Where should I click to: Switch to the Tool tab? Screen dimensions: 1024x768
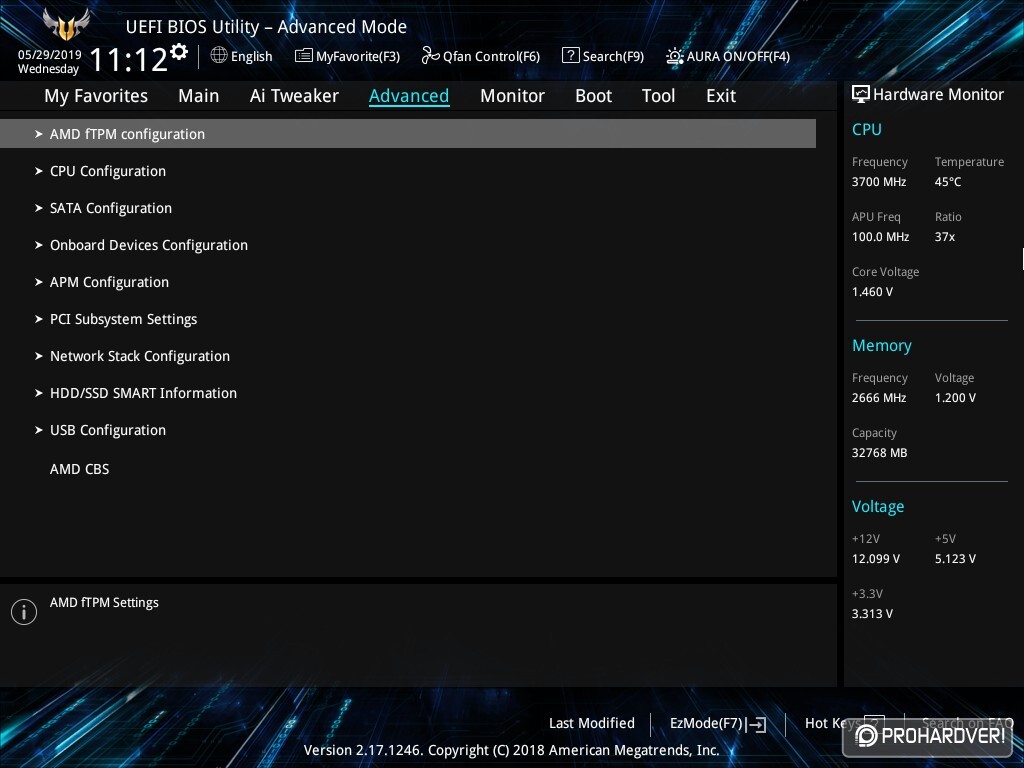658,96
